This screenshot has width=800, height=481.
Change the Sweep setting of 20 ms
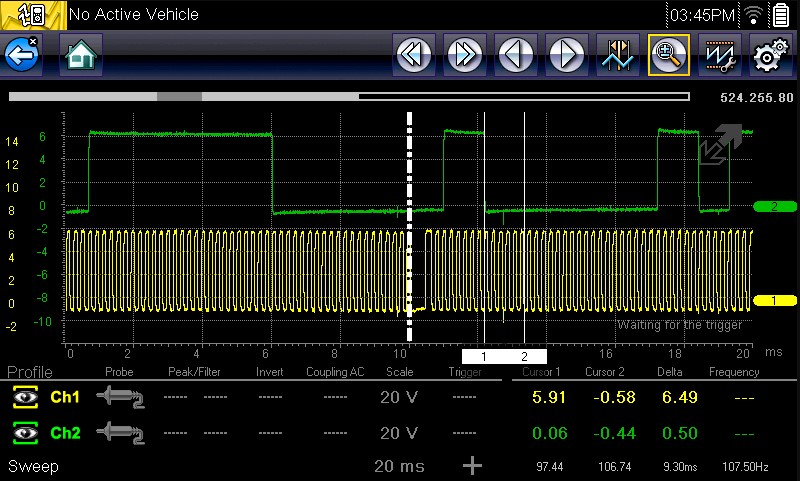[x=398, y=467]
